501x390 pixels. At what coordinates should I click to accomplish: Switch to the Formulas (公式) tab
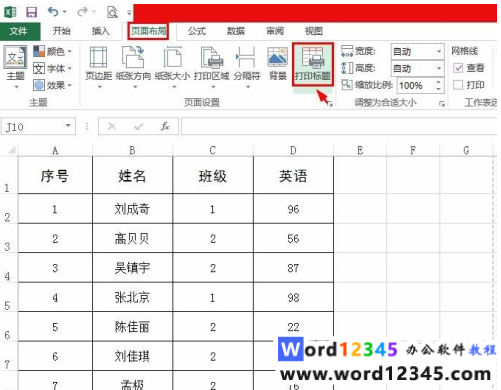(197, 31)
